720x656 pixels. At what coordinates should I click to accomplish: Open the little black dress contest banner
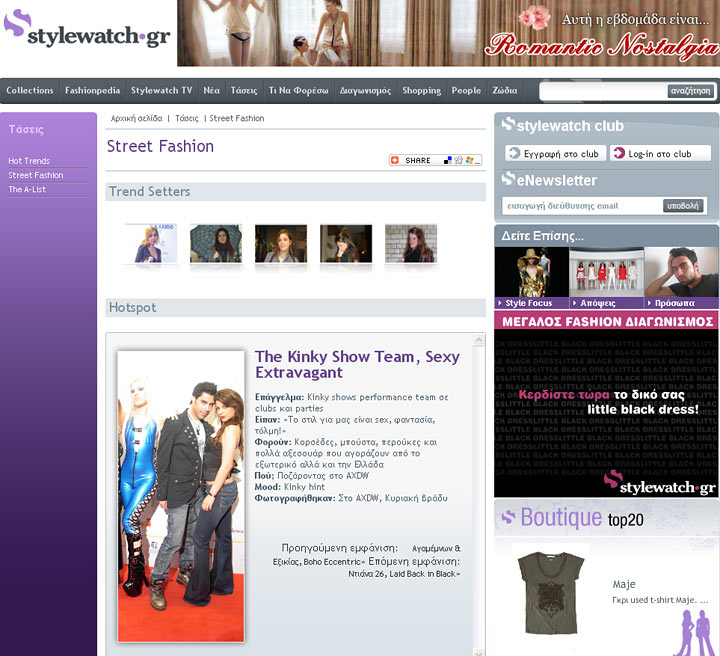click(x=606, y=404)
